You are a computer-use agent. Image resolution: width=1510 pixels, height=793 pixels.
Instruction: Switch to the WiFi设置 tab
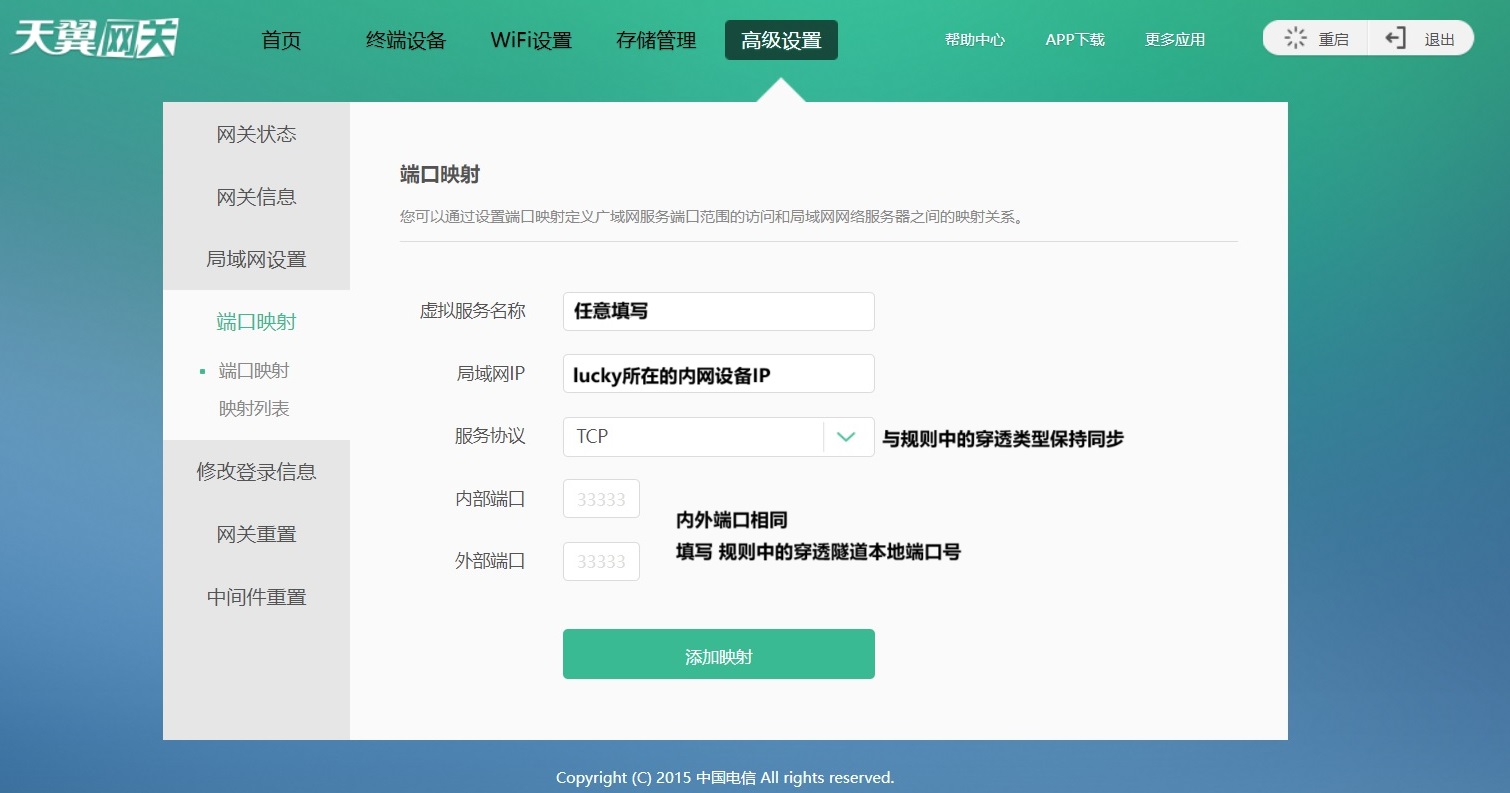[531, 40]
